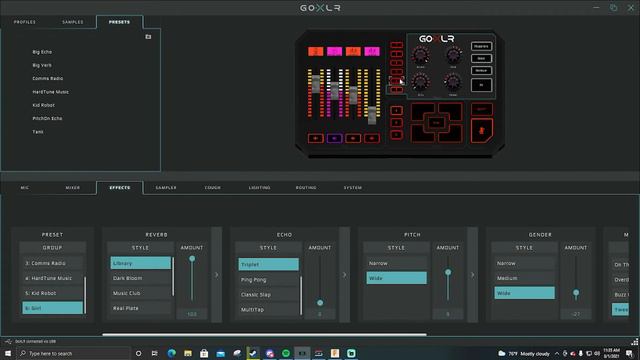Viewport: 640px width, 360px height.
Task: Click the Reverb amount value field
Action: click(x=192, y=314)
